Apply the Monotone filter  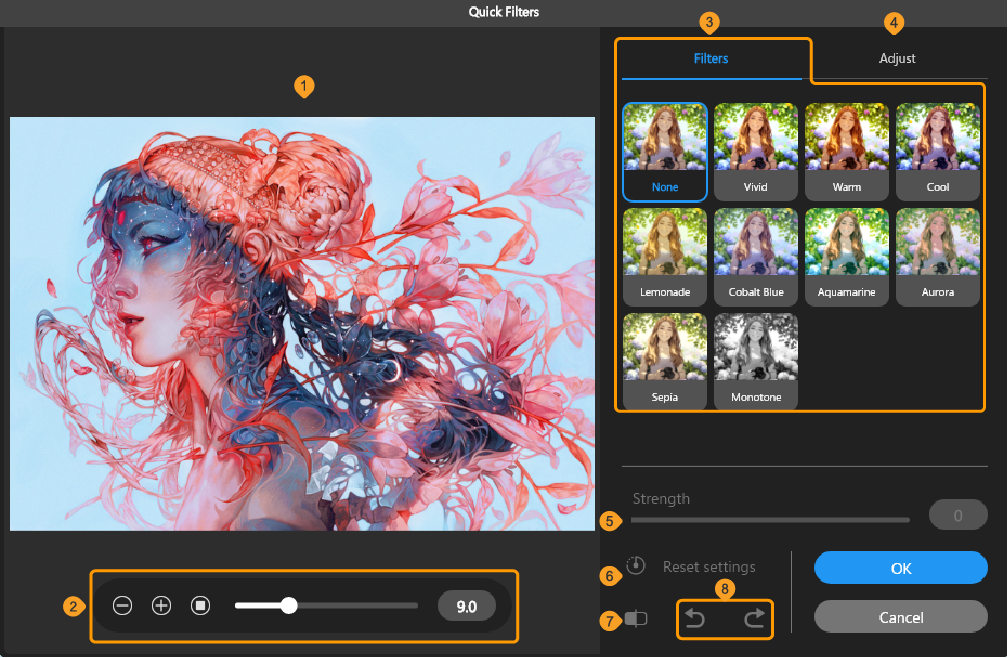point(756,362)
